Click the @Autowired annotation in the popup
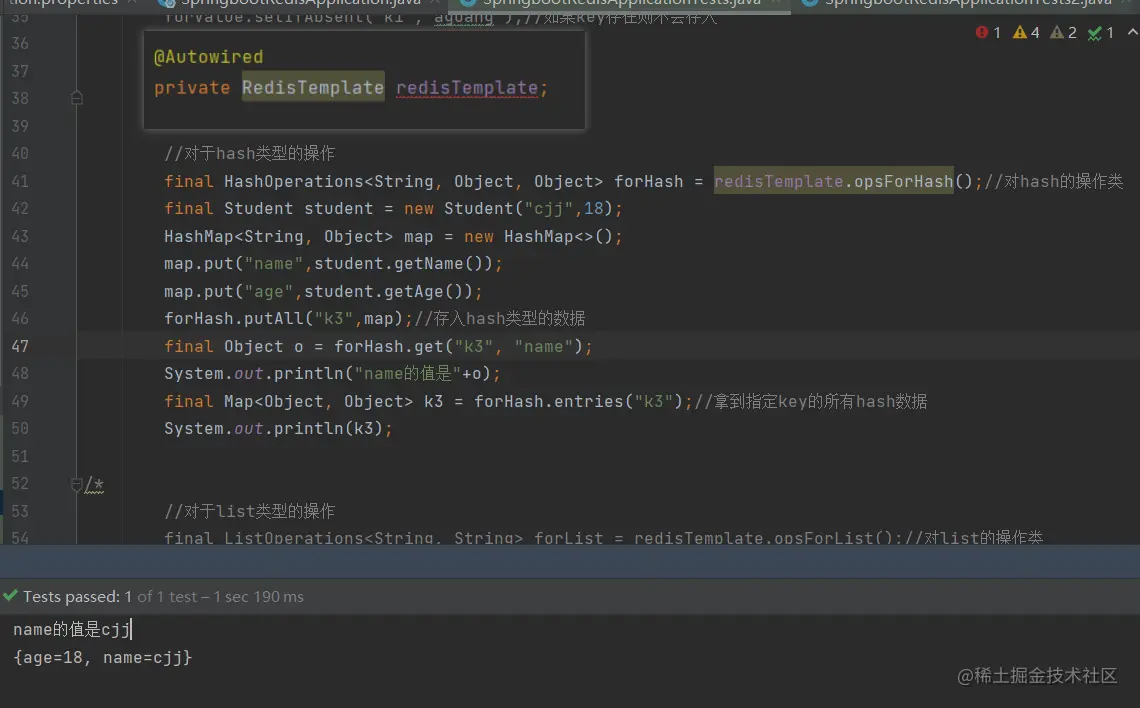The image size is (1140, 708). 209,57
